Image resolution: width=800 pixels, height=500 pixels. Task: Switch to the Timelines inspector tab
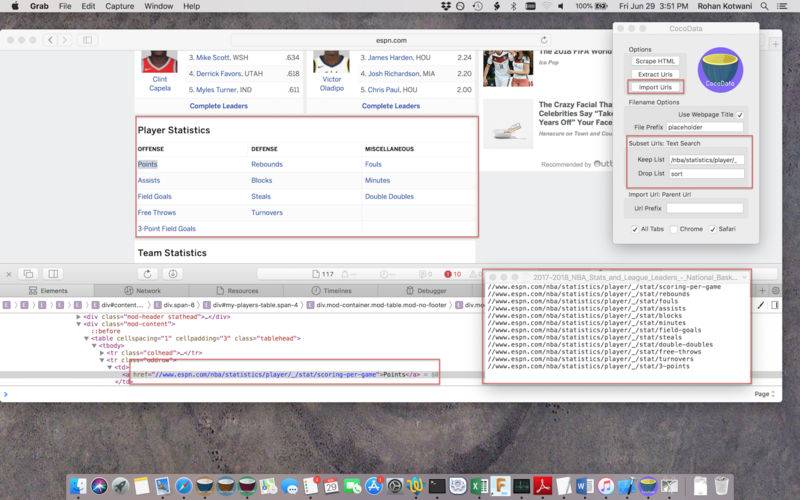click(331, 290)
